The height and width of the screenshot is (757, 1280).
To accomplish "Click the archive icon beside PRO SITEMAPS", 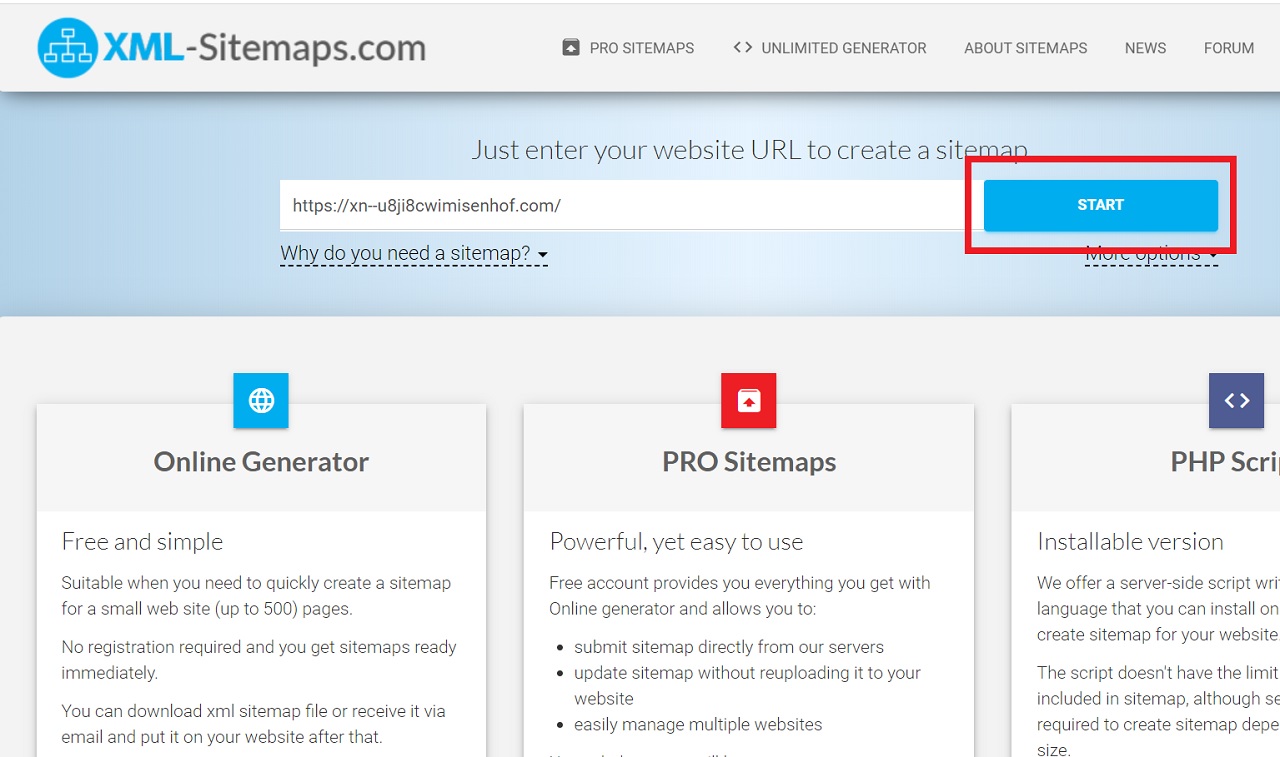I will (571, 47).
